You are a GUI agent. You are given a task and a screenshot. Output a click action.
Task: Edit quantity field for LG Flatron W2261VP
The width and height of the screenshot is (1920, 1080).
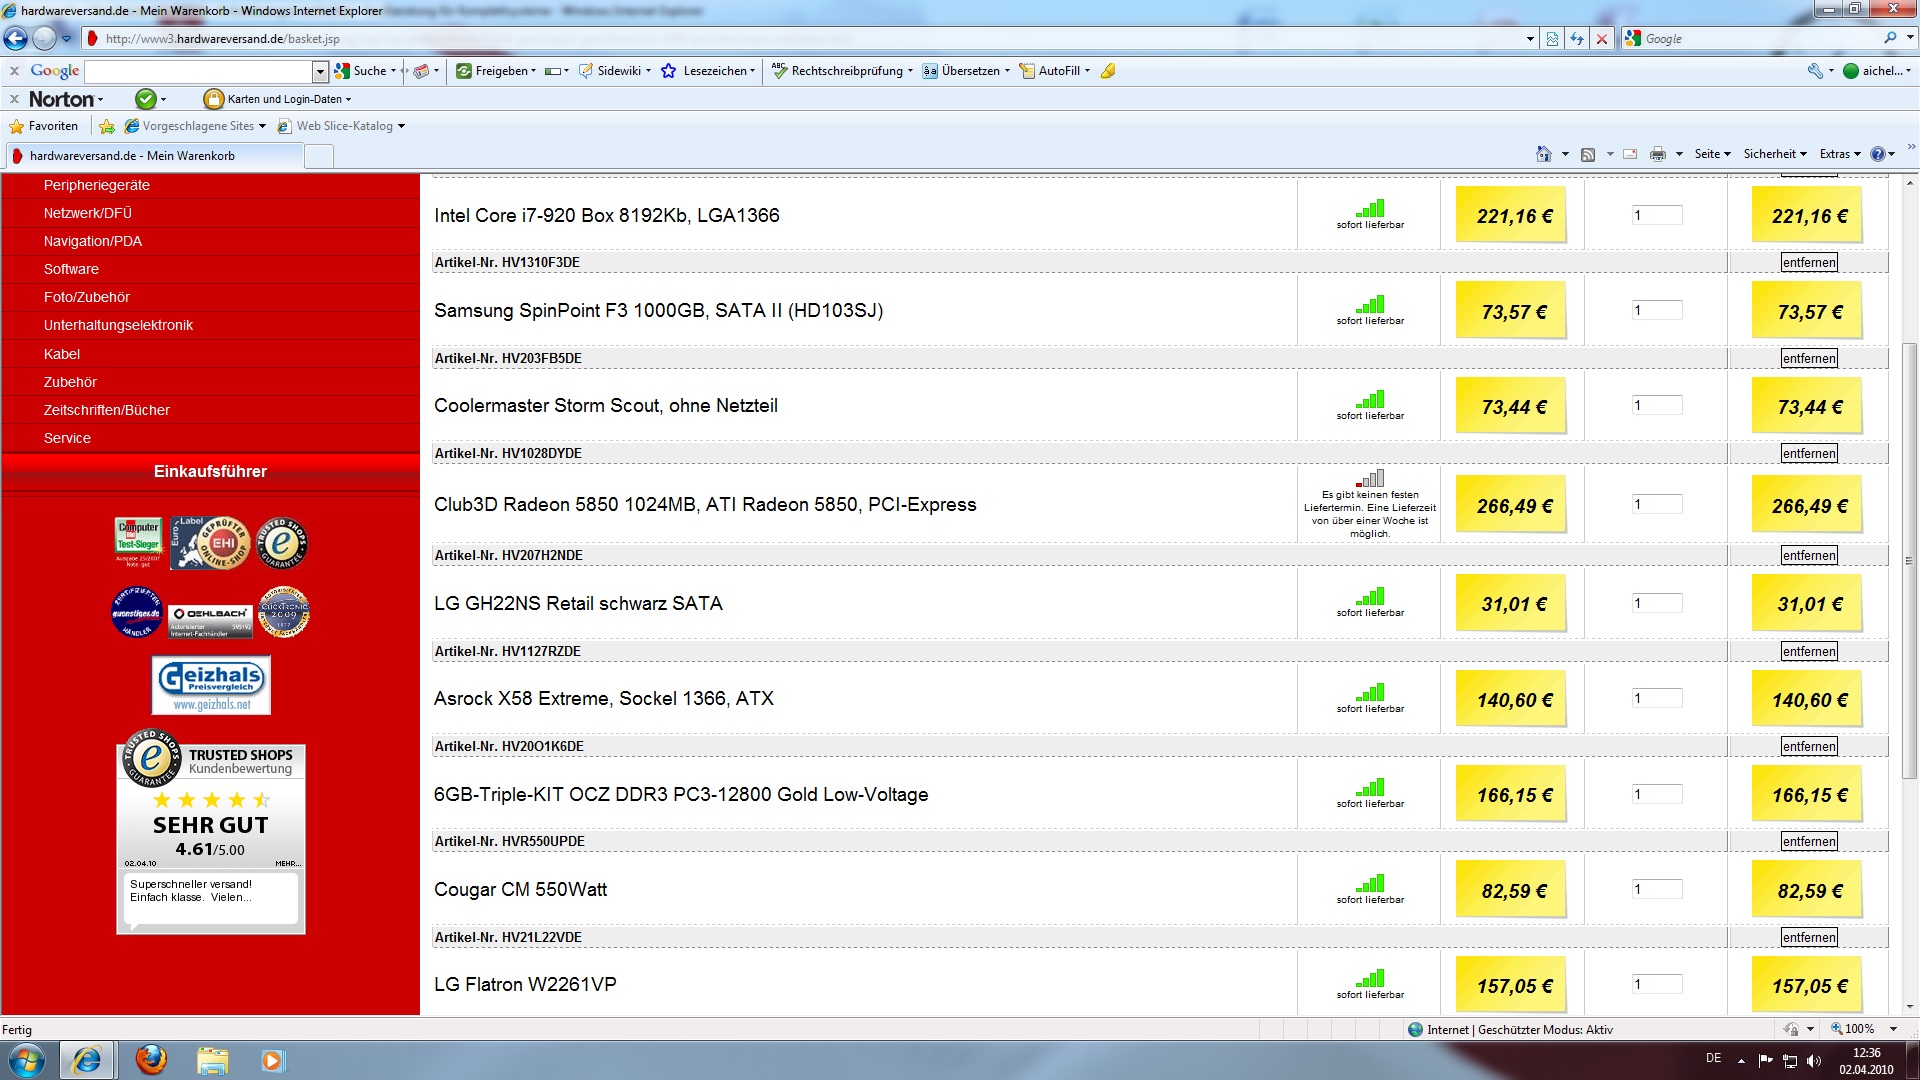(1657, 984)
